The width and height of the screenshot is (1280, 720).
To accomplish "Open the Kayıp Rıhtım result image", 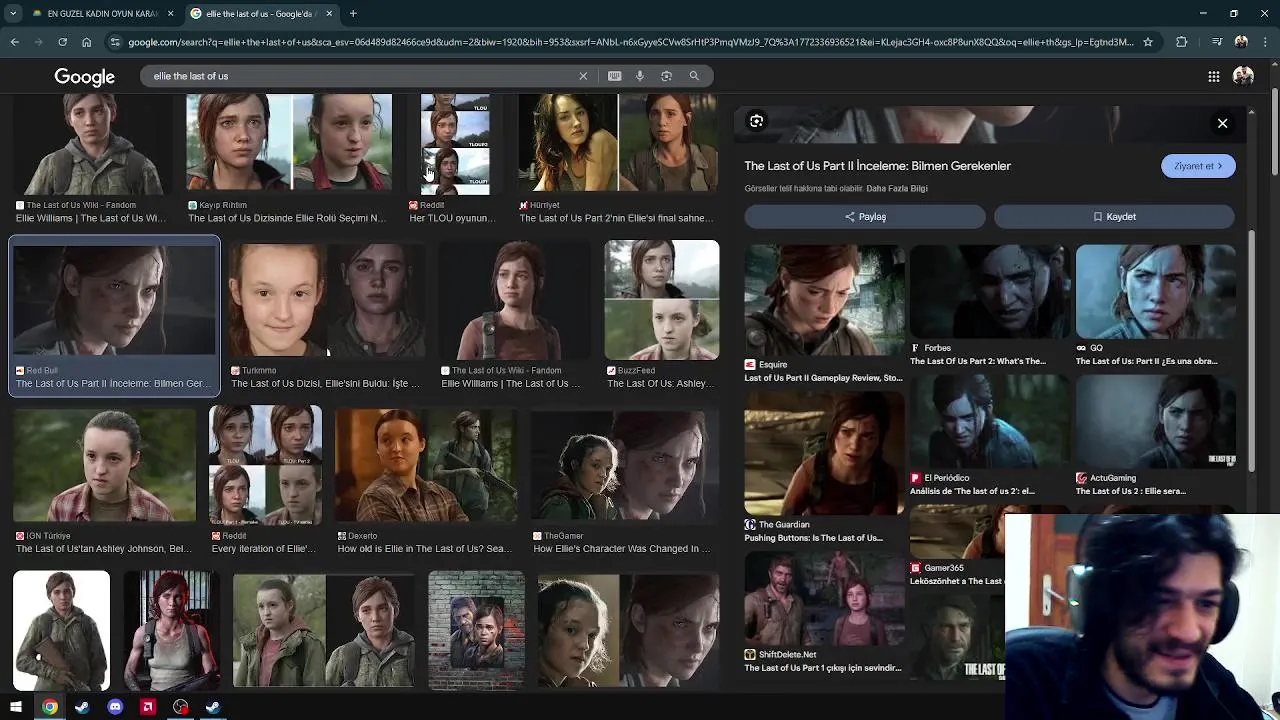I will click(x=289, y=142).
